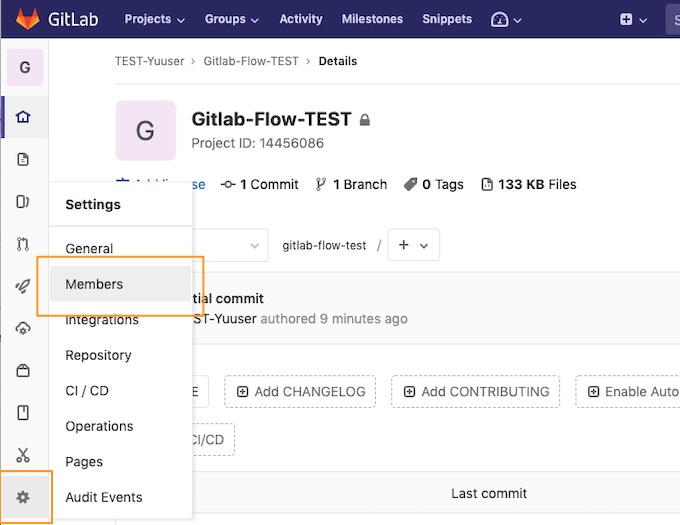680x525 pixels.
Task: Open the Wiki book icon in sidebar
Action: [23, 413]
